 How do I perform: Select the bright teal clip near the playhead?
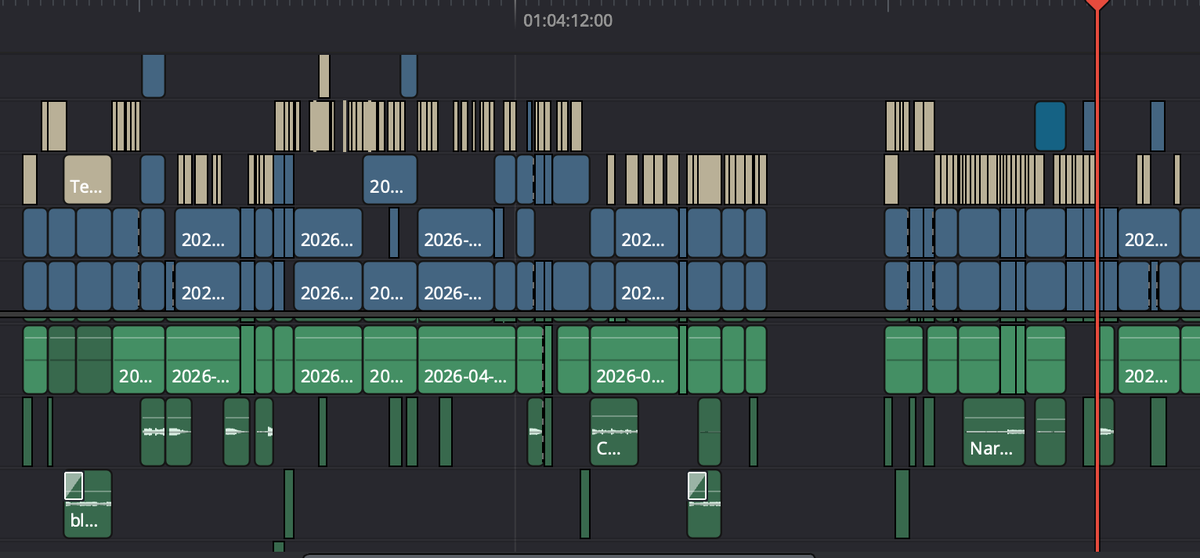pyautogui.click(x=1050, y=126)
